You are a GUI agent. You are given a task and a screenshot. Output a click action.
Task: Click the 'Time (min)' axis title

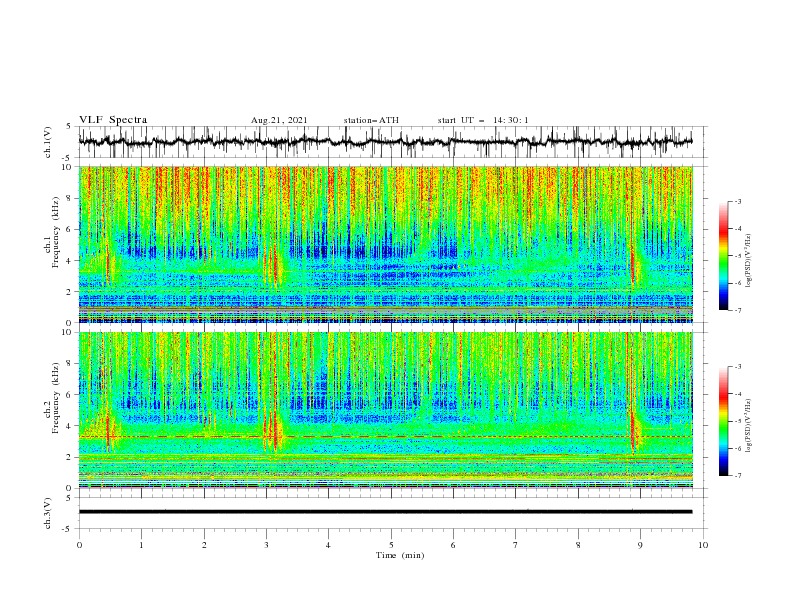click(x=400, y=555)
